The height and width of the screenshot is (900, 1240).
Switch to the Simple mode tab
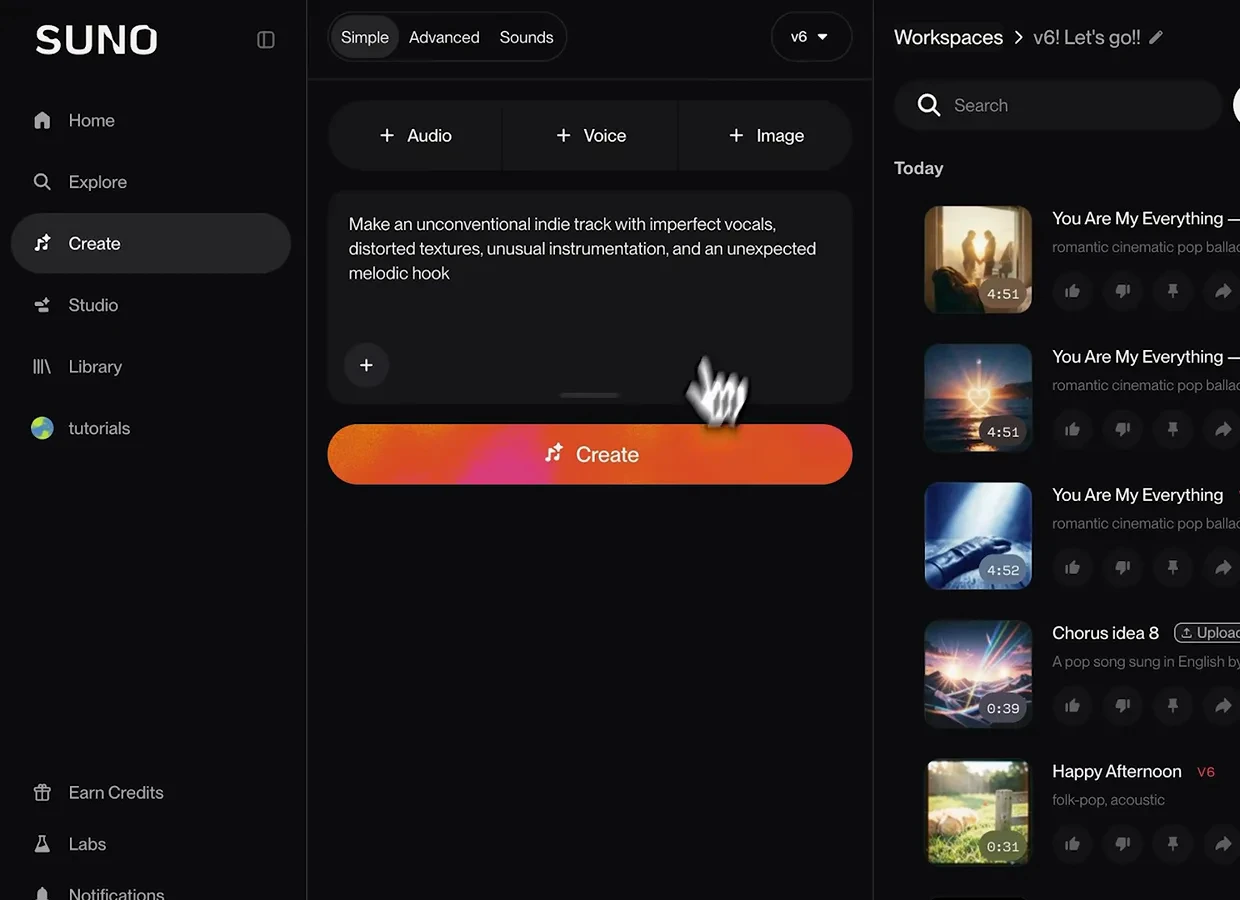point(365,37)
